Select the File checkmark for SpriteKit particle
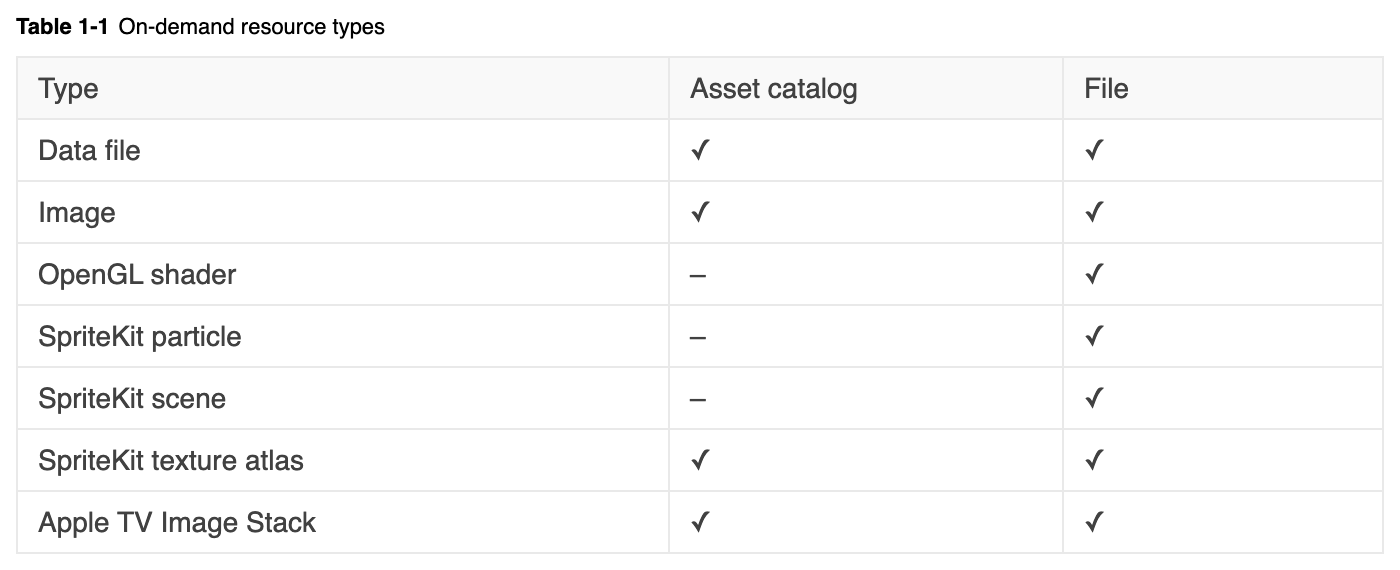 coord(1094,337)
